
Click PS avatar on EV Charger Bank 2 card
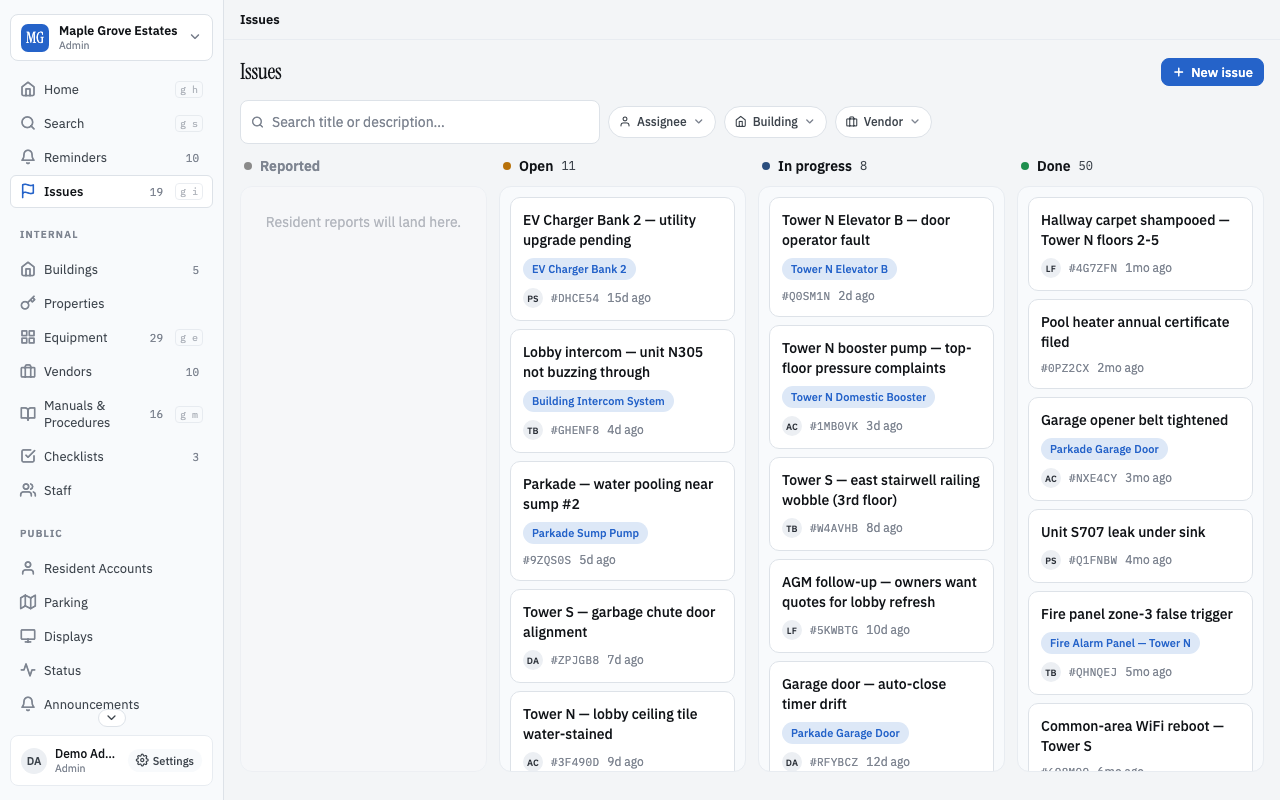(533, 298)
